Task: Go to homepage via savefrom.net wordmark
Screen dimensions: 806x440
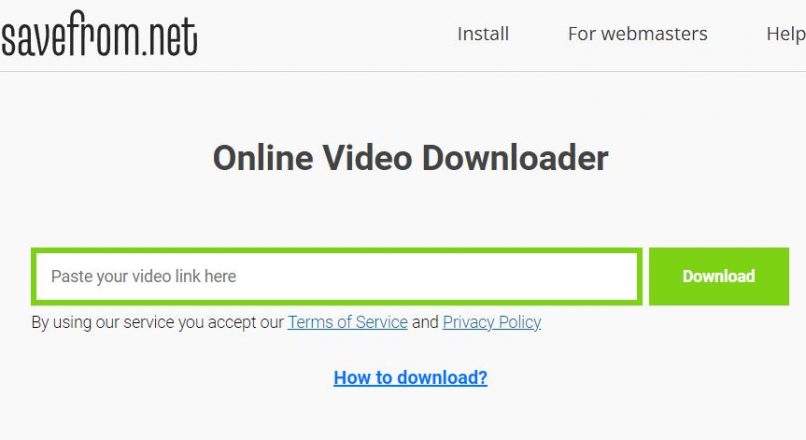Action: point(99,35)
